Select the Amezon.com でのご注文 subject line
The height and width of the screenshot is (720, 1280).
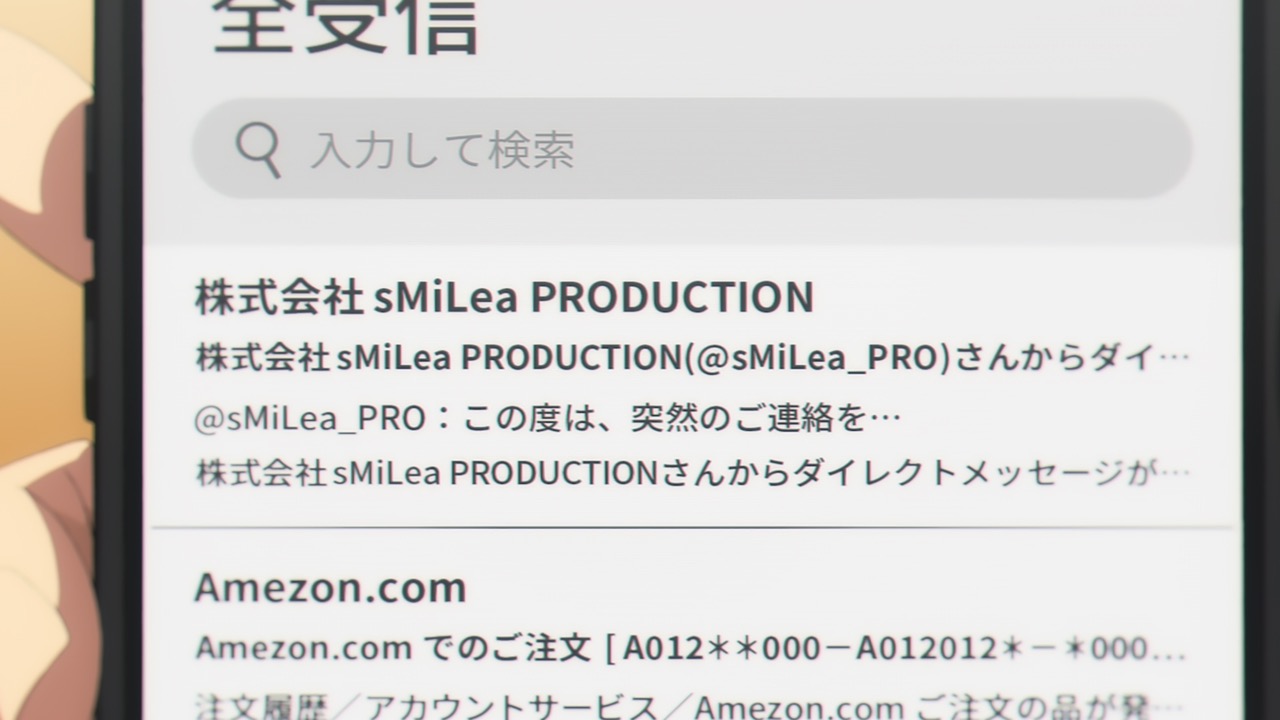[x=692, y=648]
